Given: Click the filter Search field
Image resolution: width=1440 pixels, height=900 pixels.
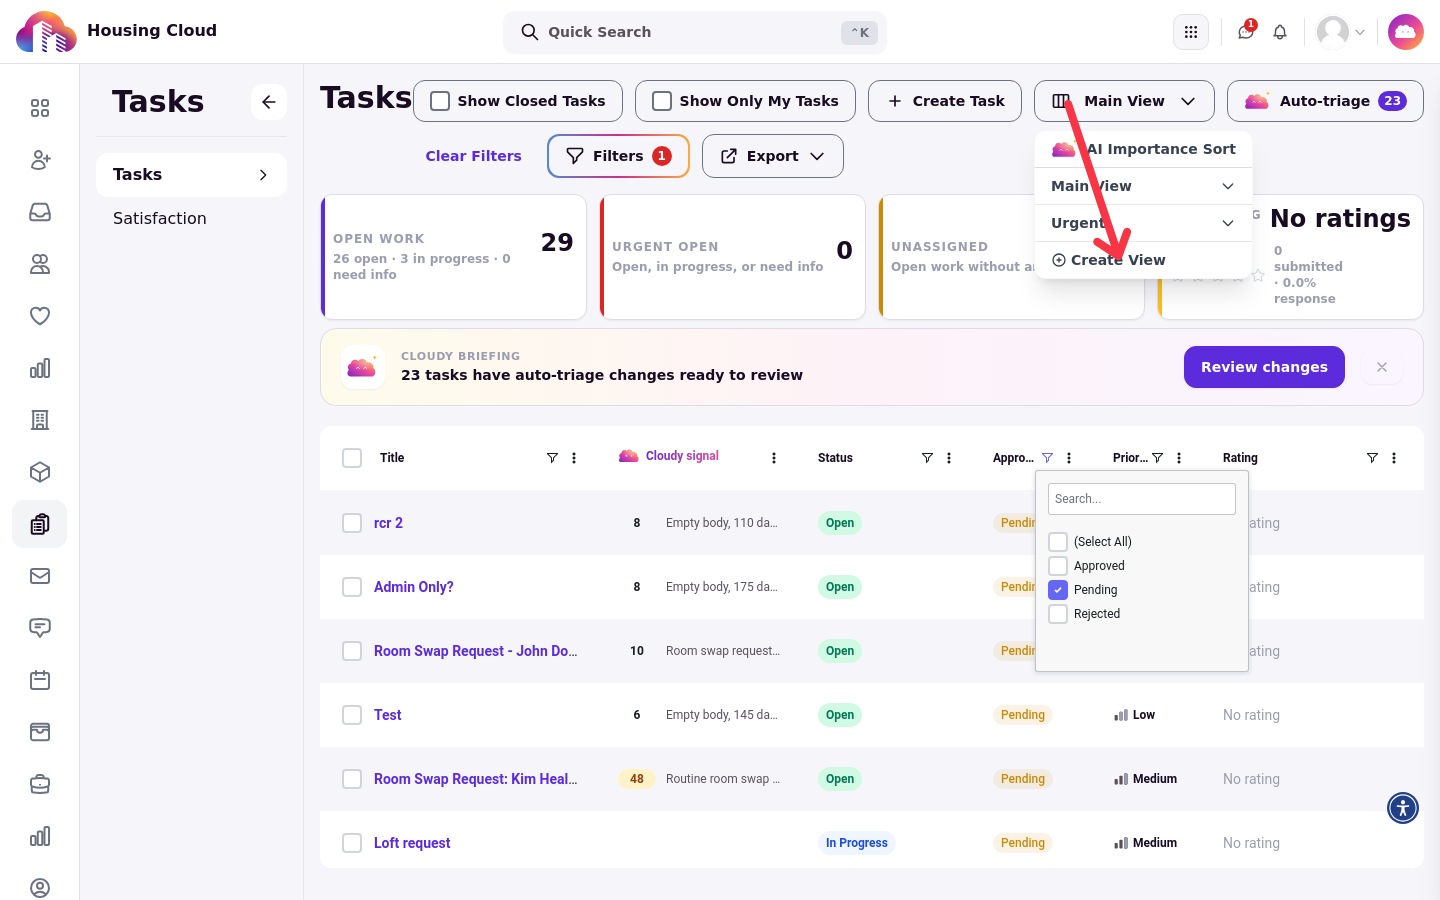Looking at the screenshot, I should click(1142, 499).
